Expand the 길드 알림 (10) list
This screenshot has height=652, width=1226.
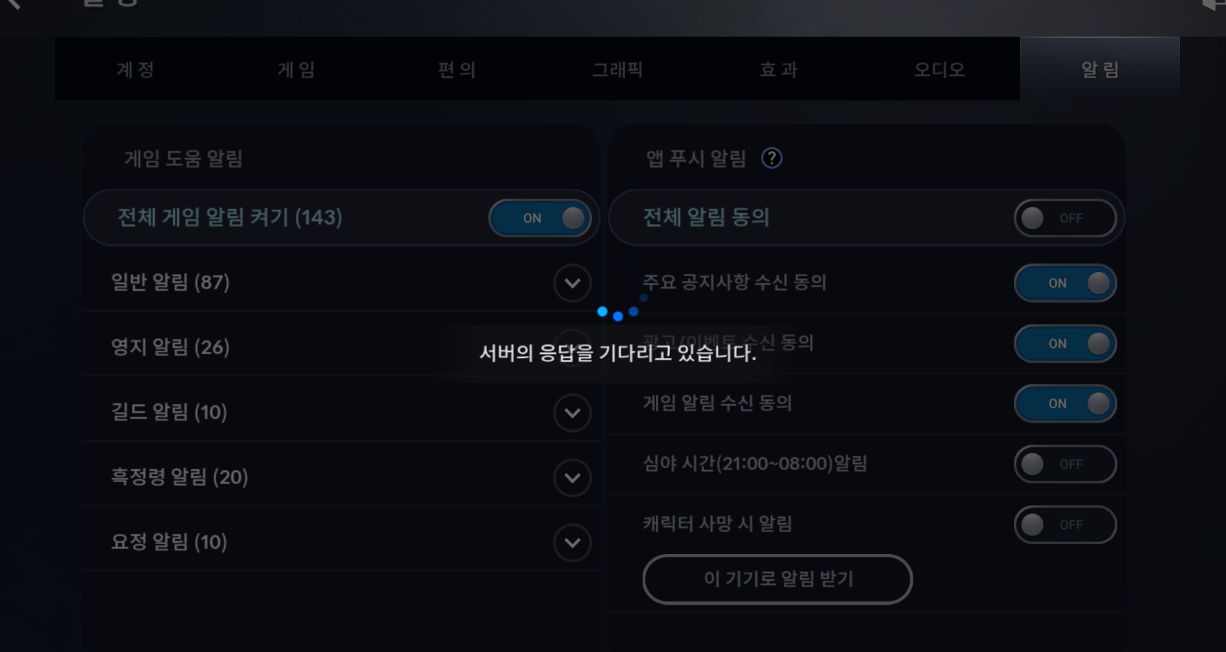tap(572, 412)
